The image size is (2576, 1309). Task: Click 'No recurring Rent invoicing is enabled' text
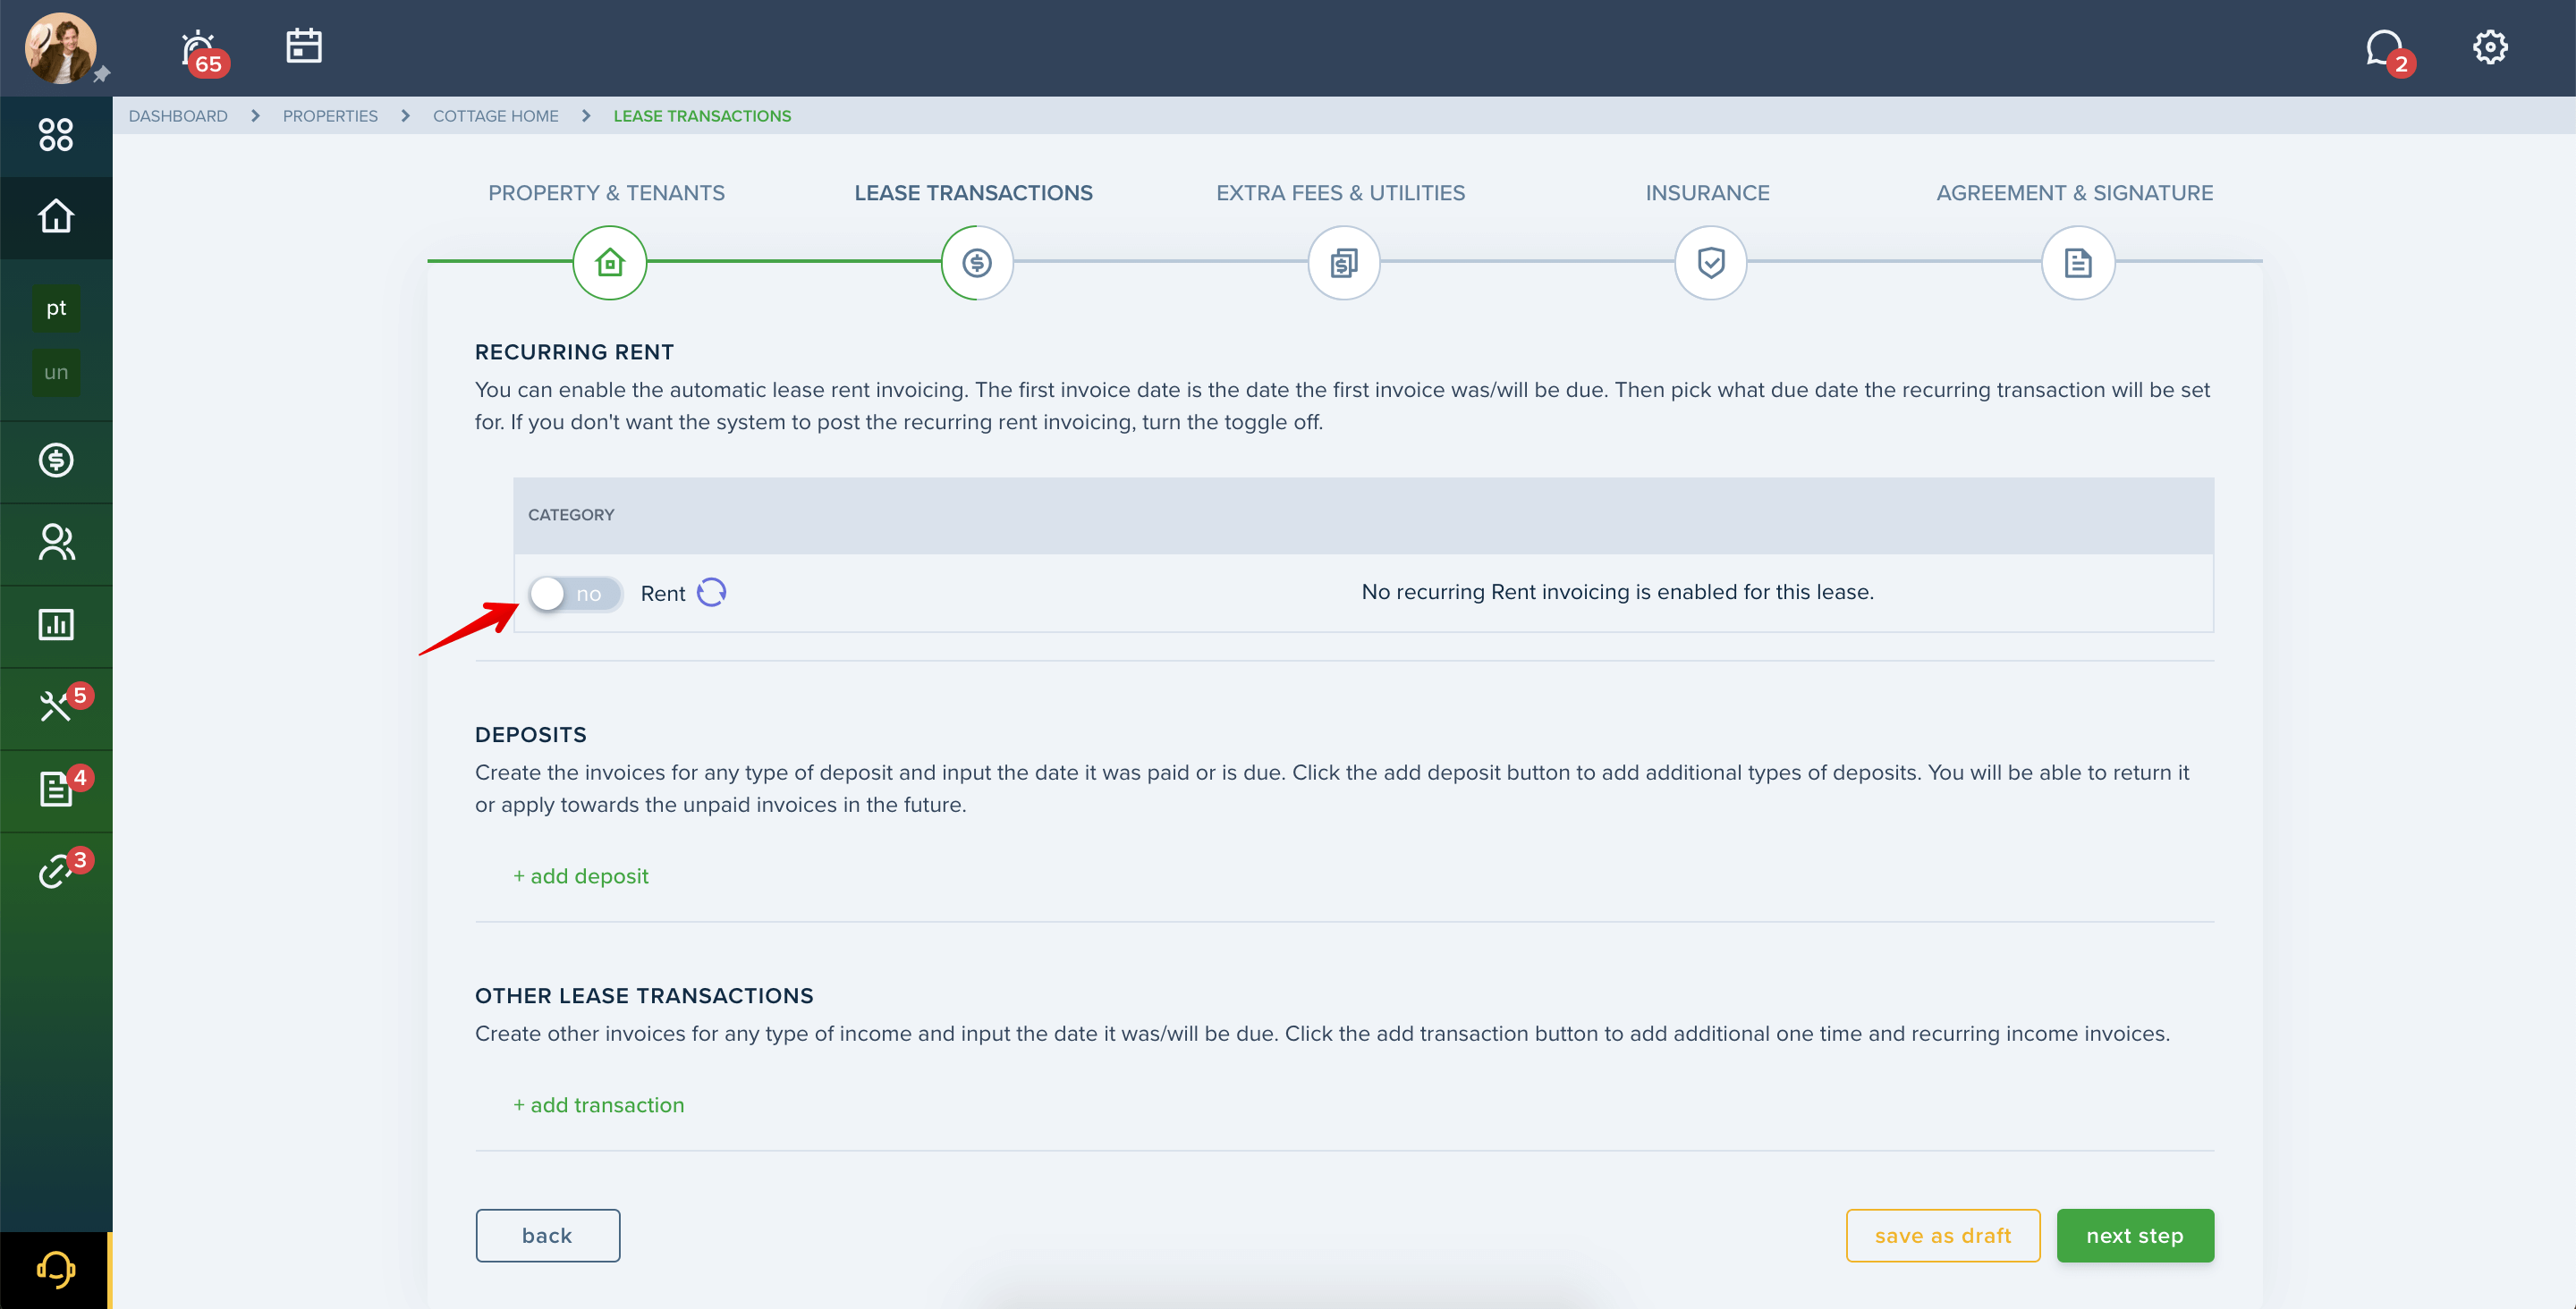(1617, 592)
